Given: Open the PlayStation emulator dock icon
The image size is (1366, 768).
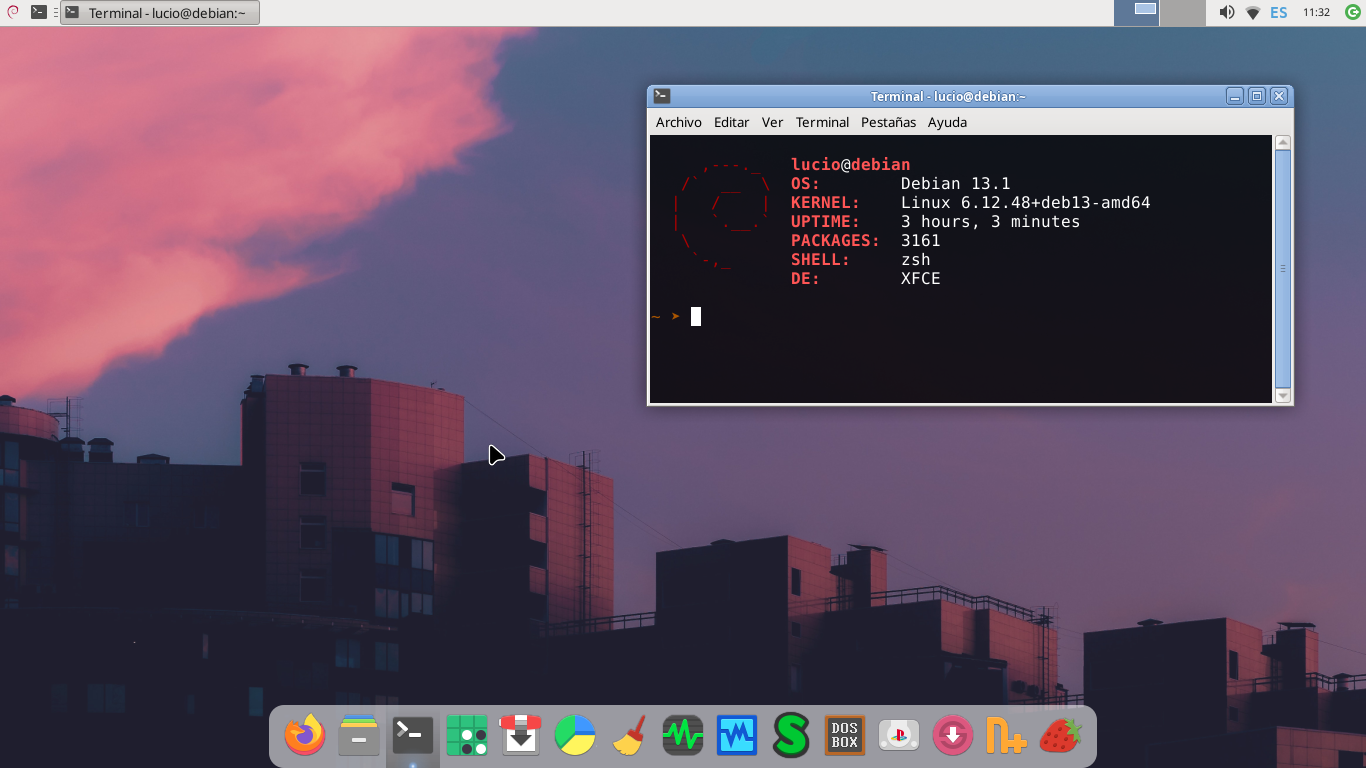Looking at the screenshot, I should [899, 736].
